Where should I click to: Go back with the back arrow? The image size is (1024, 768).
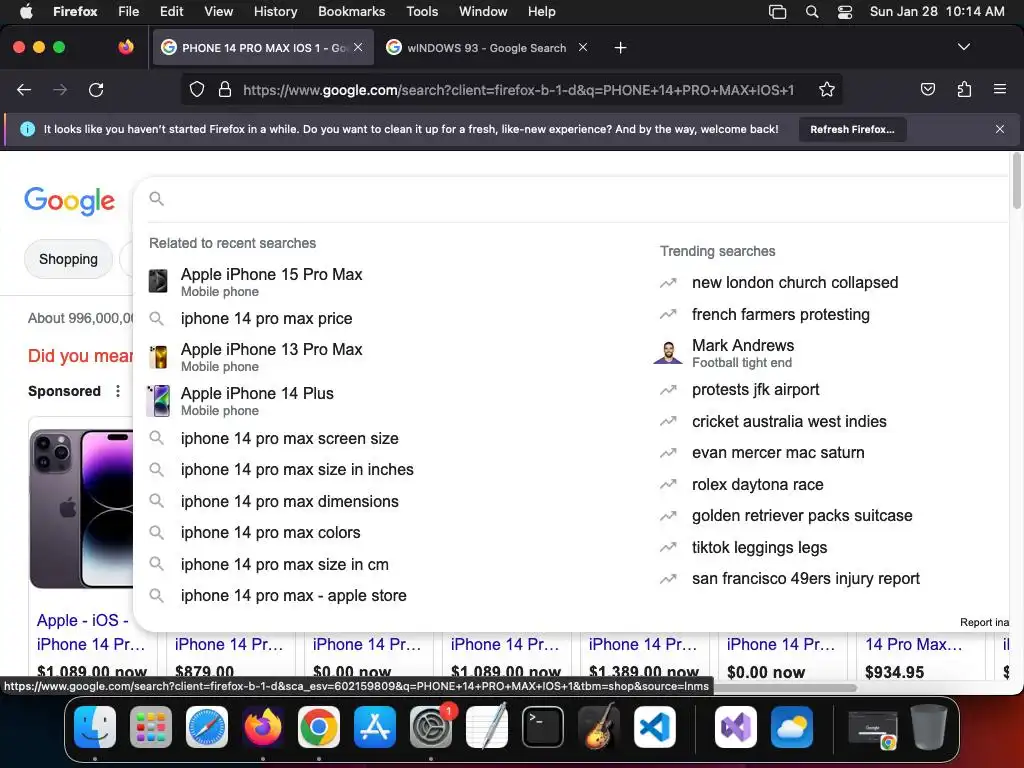tap(24, 89)
